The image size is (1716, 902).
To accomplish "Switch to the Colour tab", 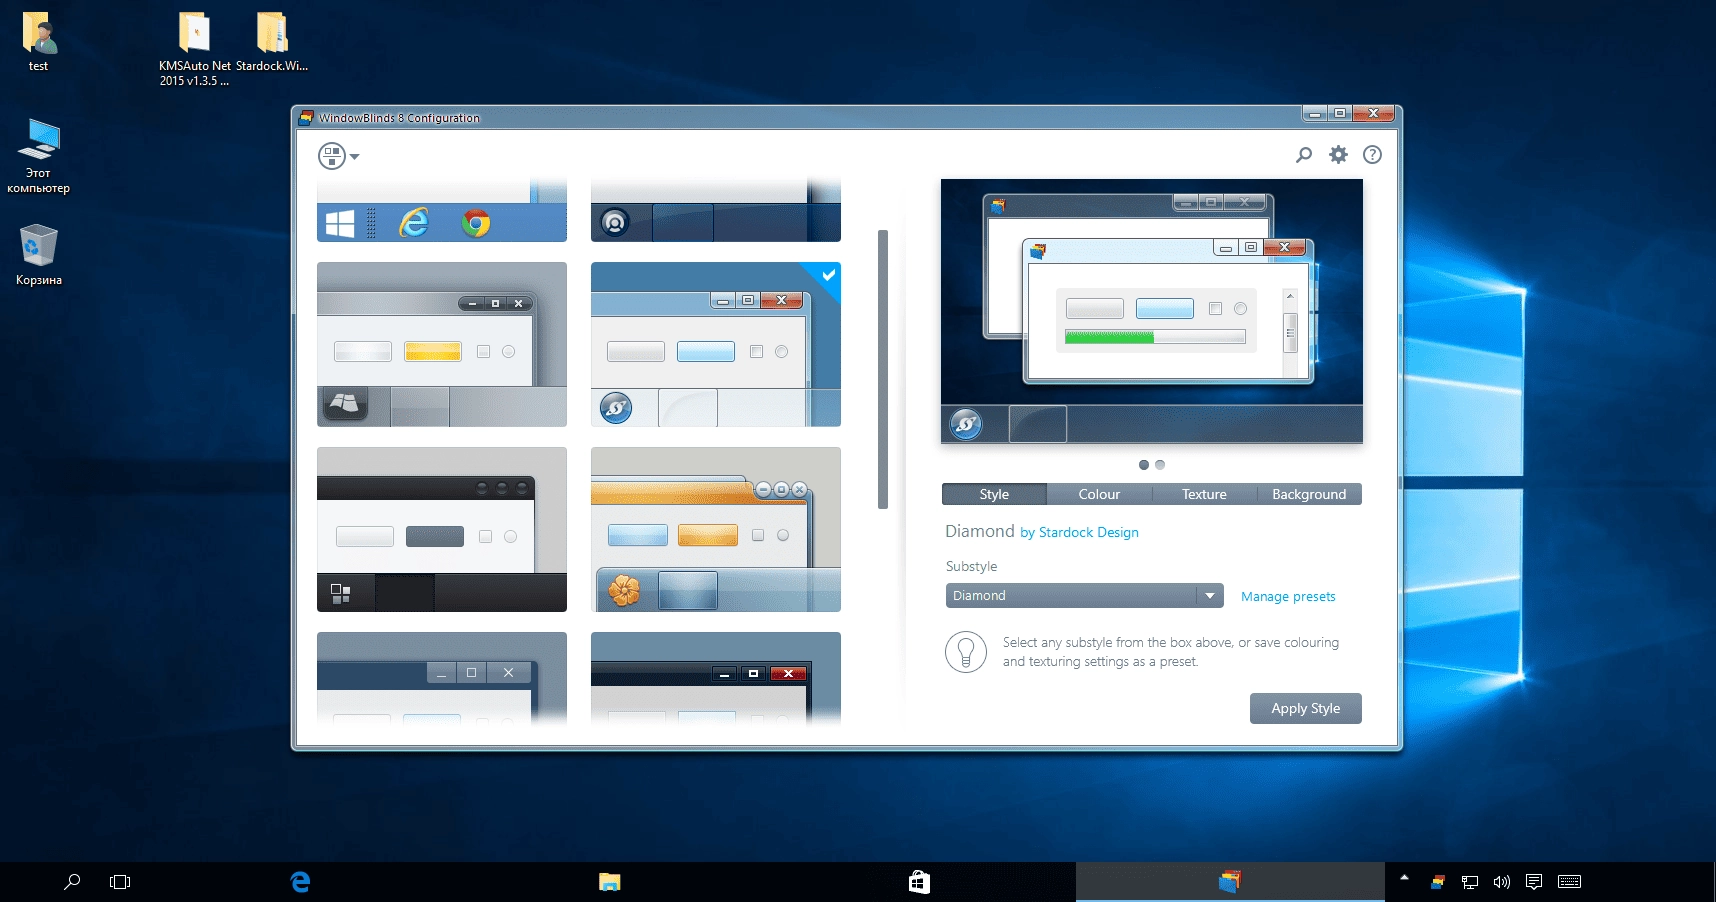I will pyautogui.click(x=1099, y=494).
